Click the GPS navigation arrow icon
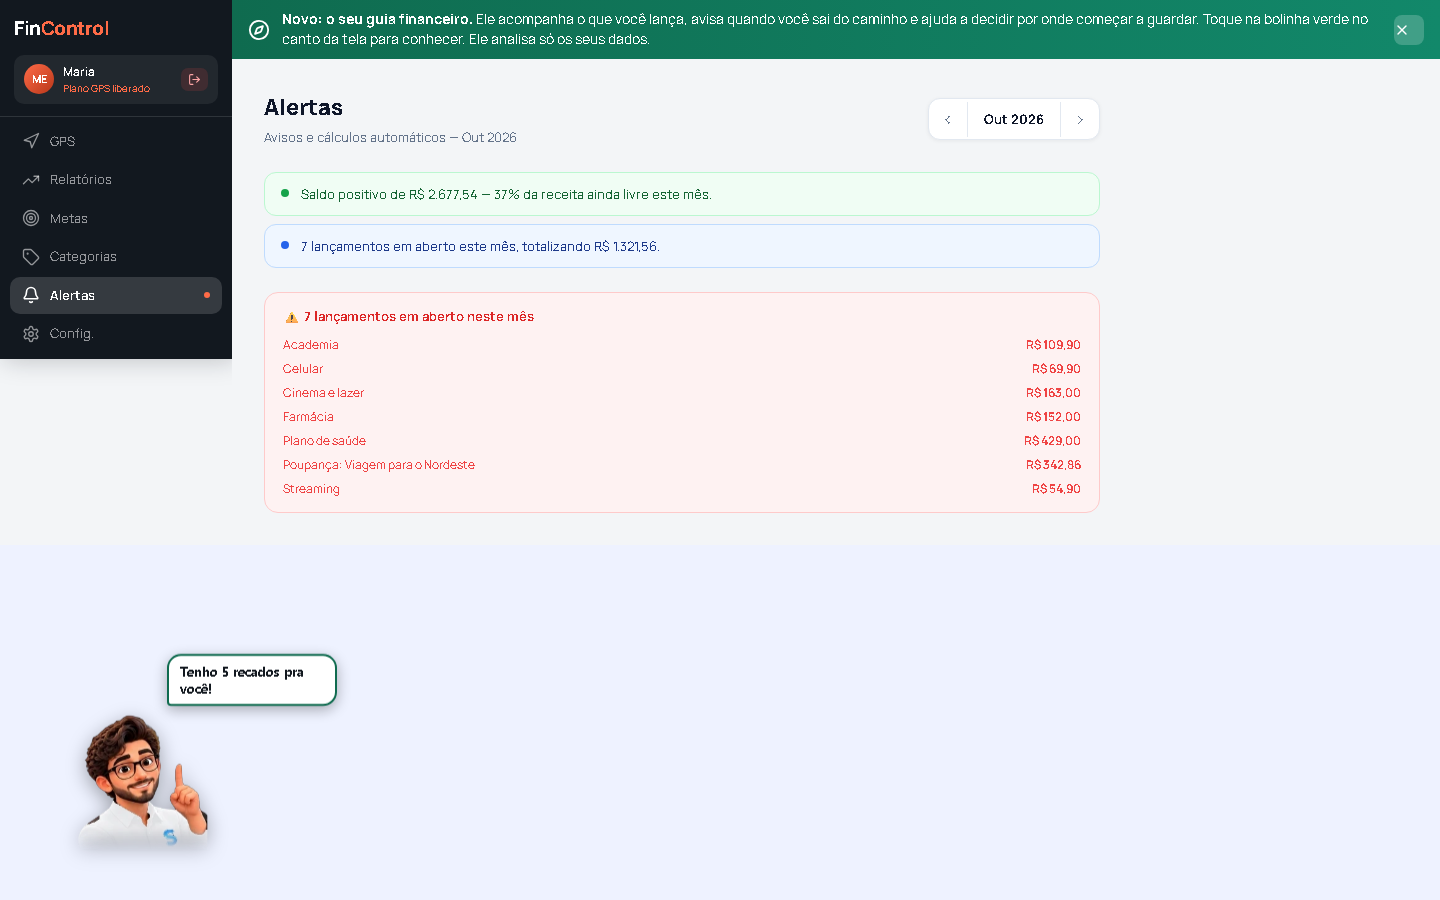This screenshot has height=900, width=1440. 31,141
